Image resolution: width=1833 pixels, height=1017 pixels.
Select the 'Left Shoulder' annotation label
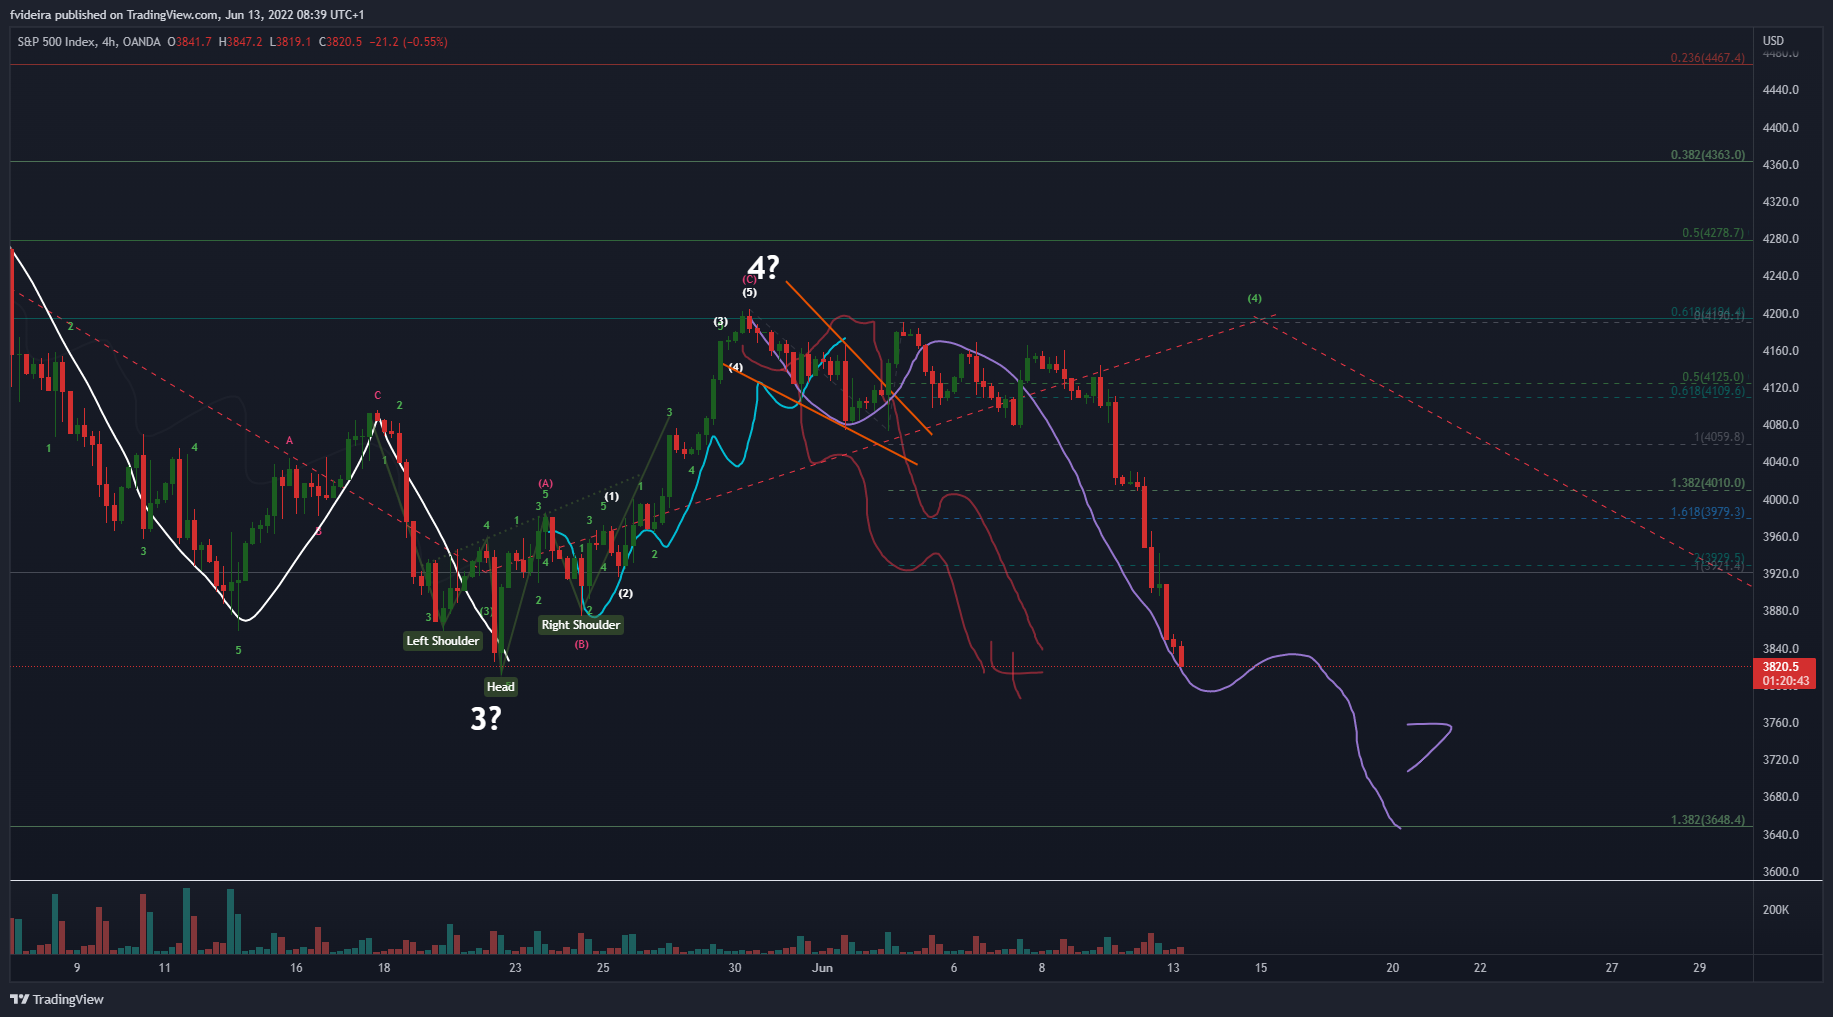[443, 641]
